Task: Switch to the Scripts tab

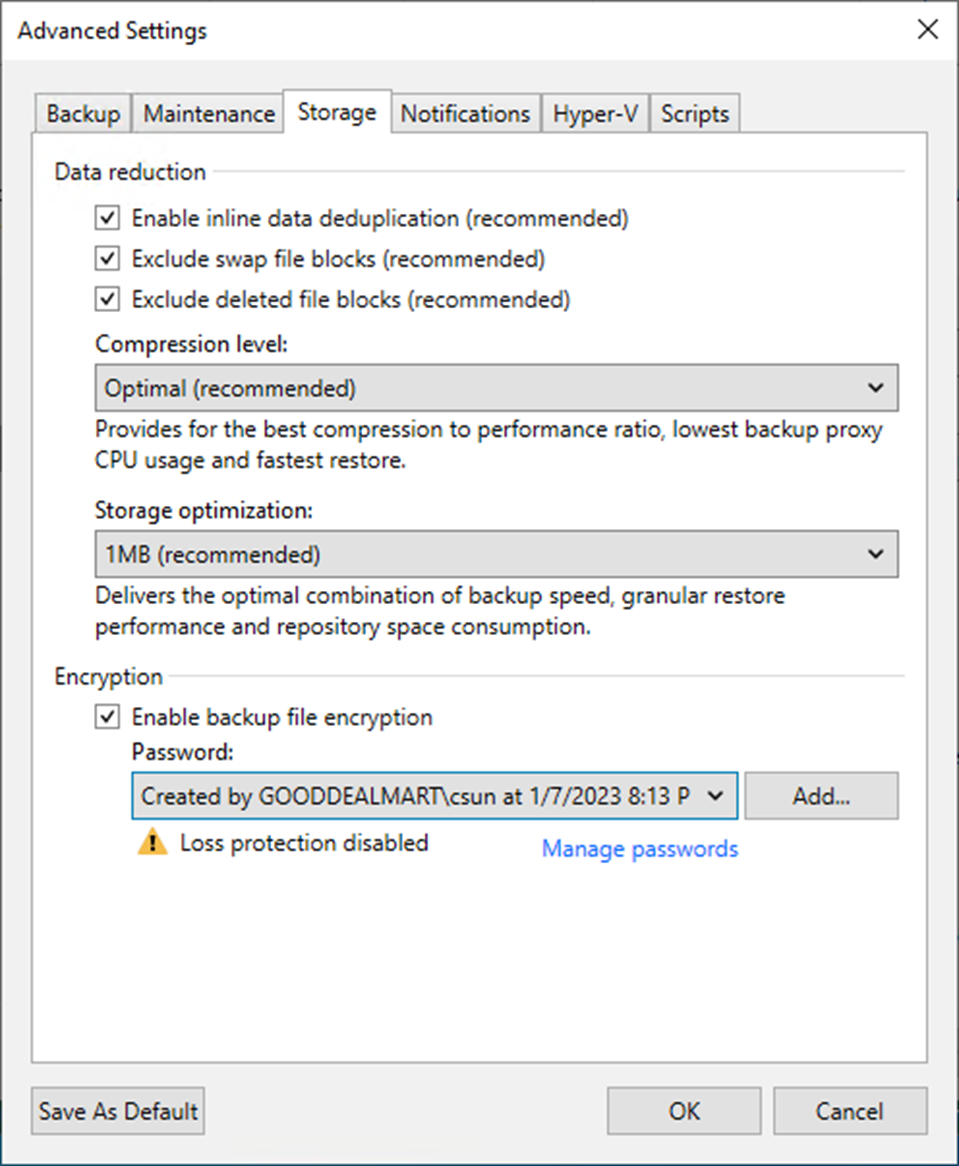Action: click(695, 114)
